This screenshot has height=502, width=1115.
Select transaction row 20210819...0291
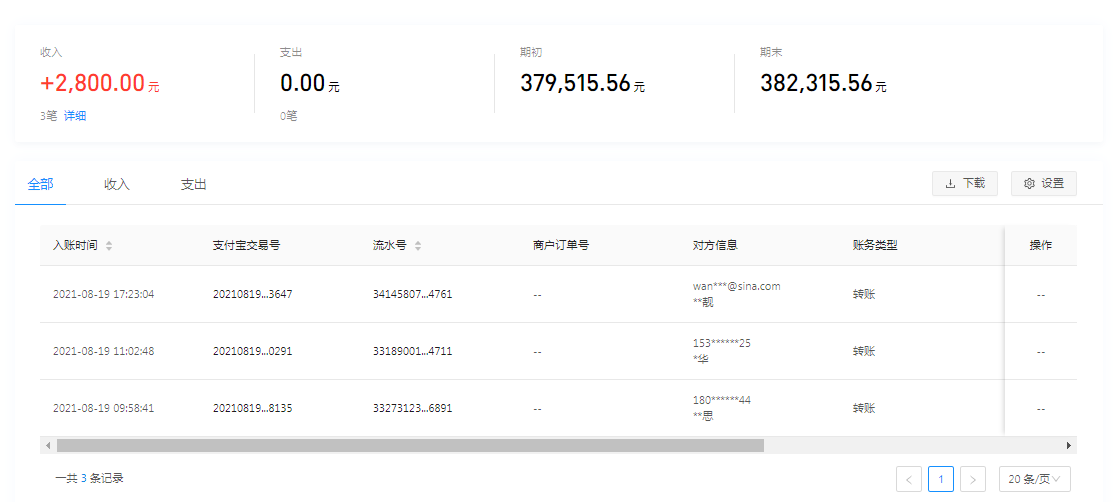click(252, 352)
